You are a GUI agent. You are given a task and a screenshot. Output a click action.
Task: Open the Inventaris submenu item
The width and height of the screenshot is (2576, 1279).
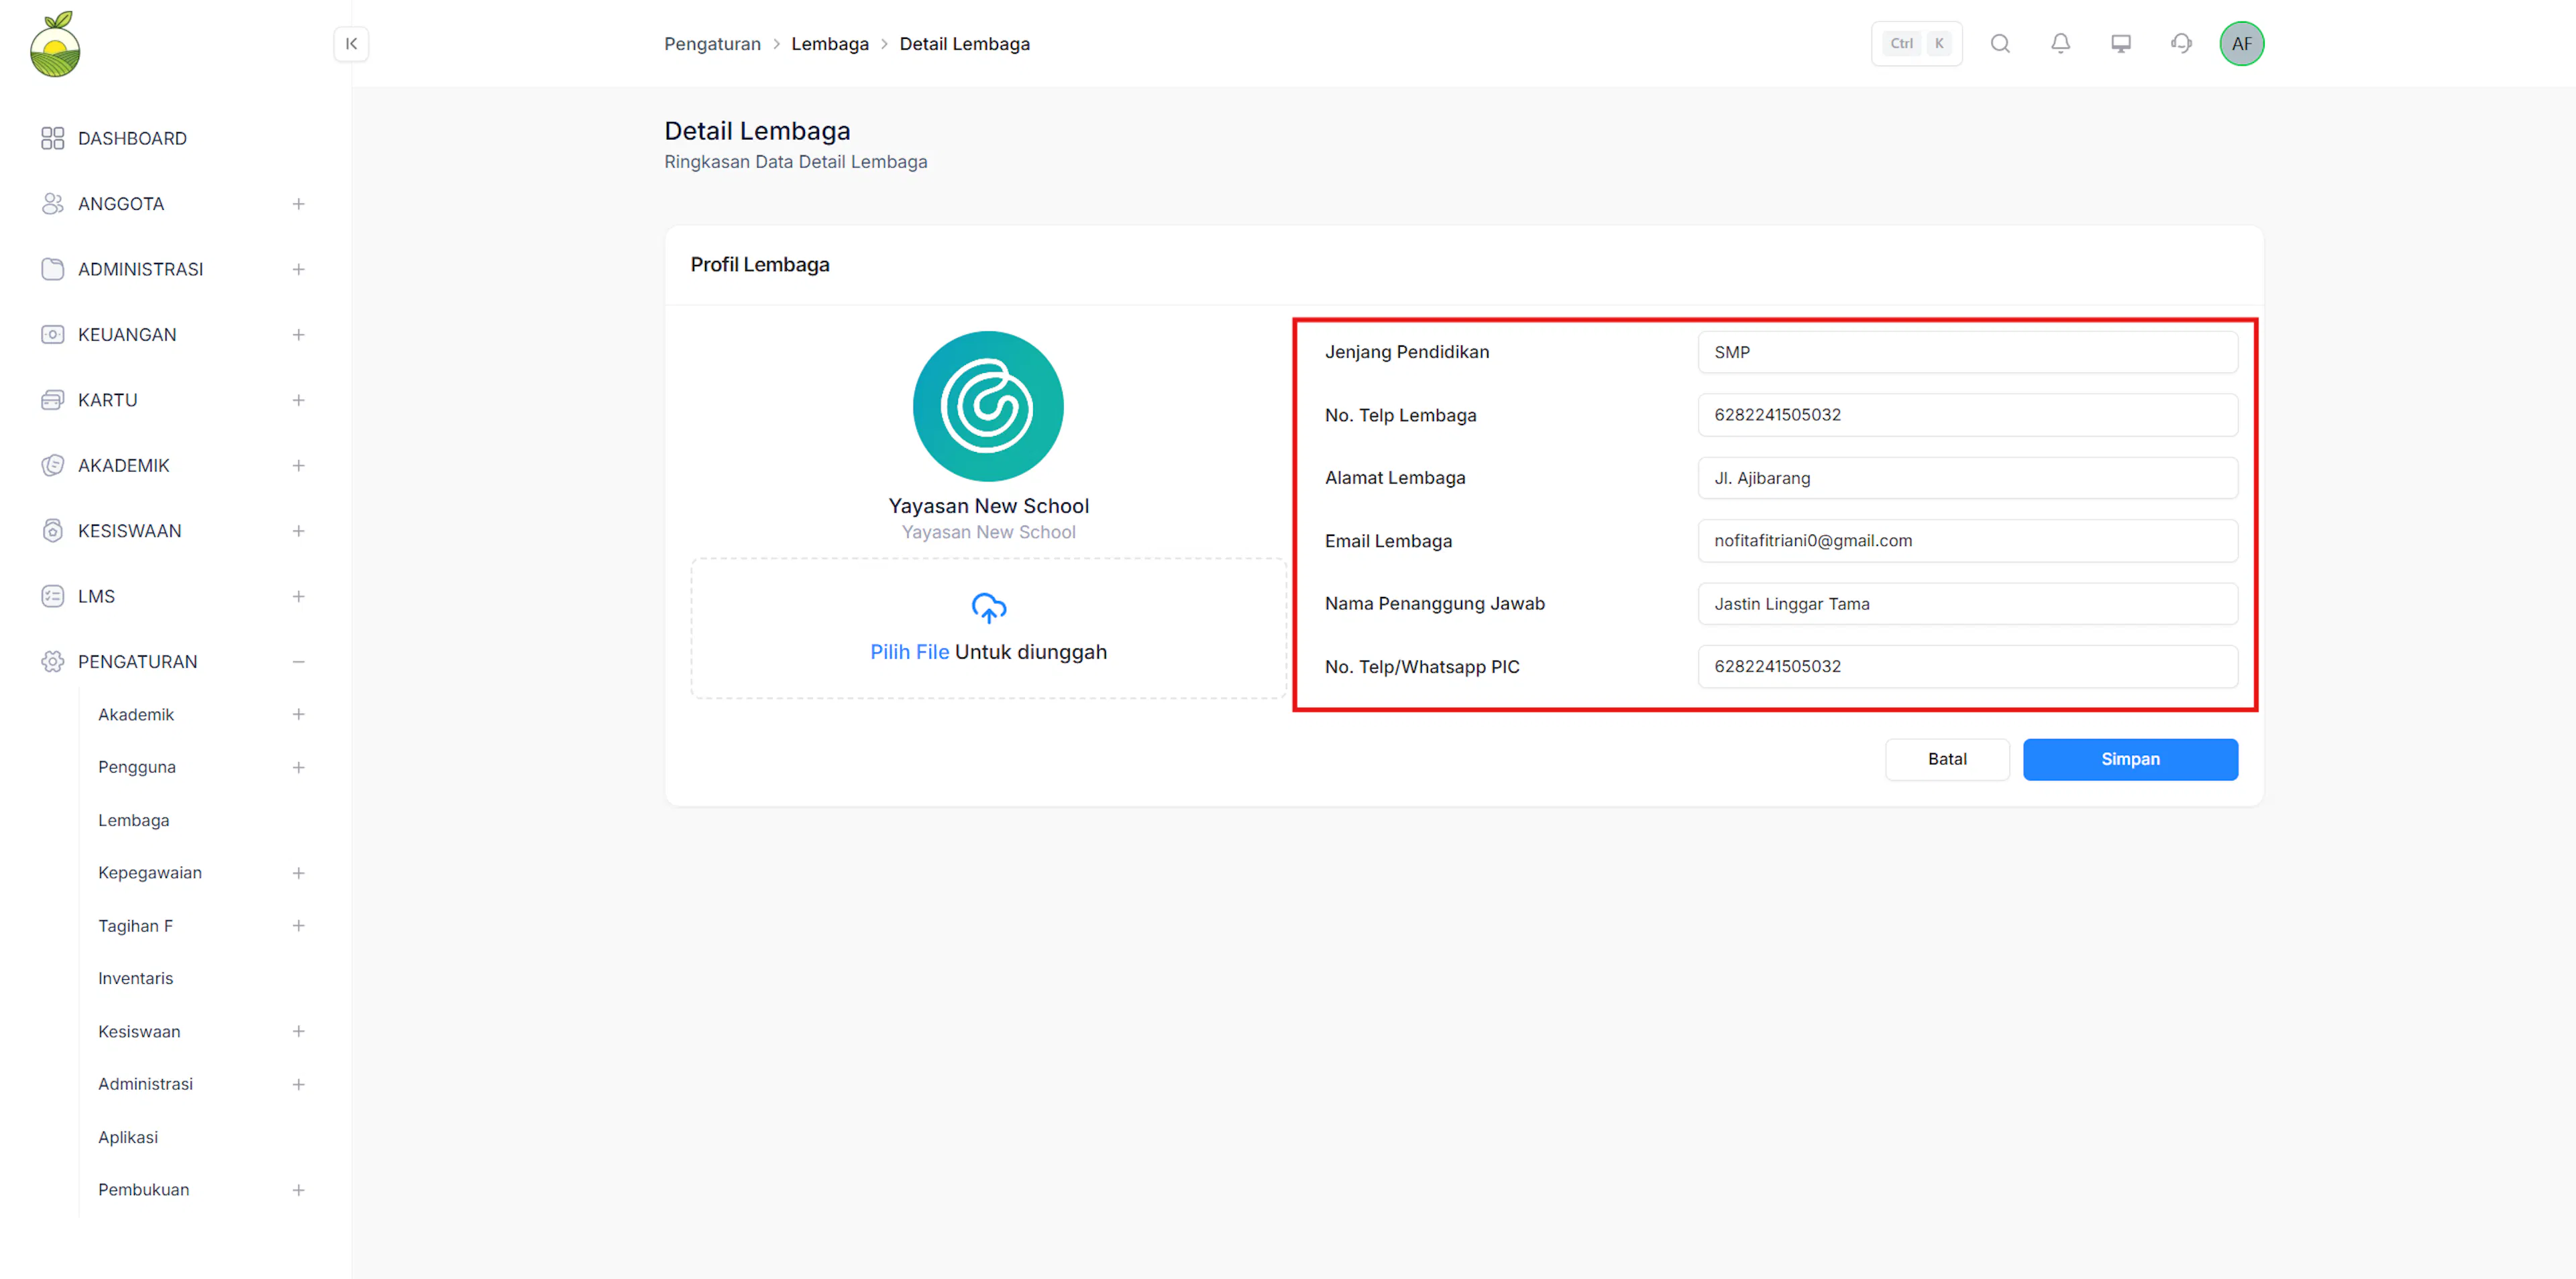(135, 979)
